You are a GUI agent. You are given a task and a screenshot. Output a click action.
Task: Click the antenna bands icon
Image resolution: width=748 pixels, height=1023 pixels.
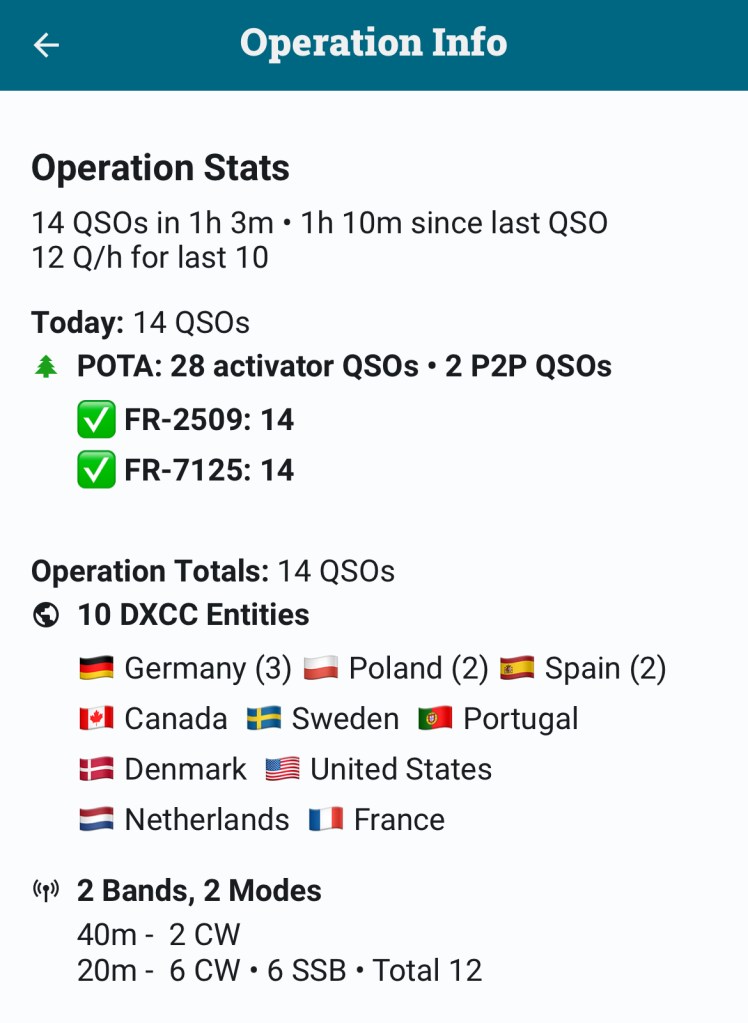pyautogui.click(x=46, y=890)
